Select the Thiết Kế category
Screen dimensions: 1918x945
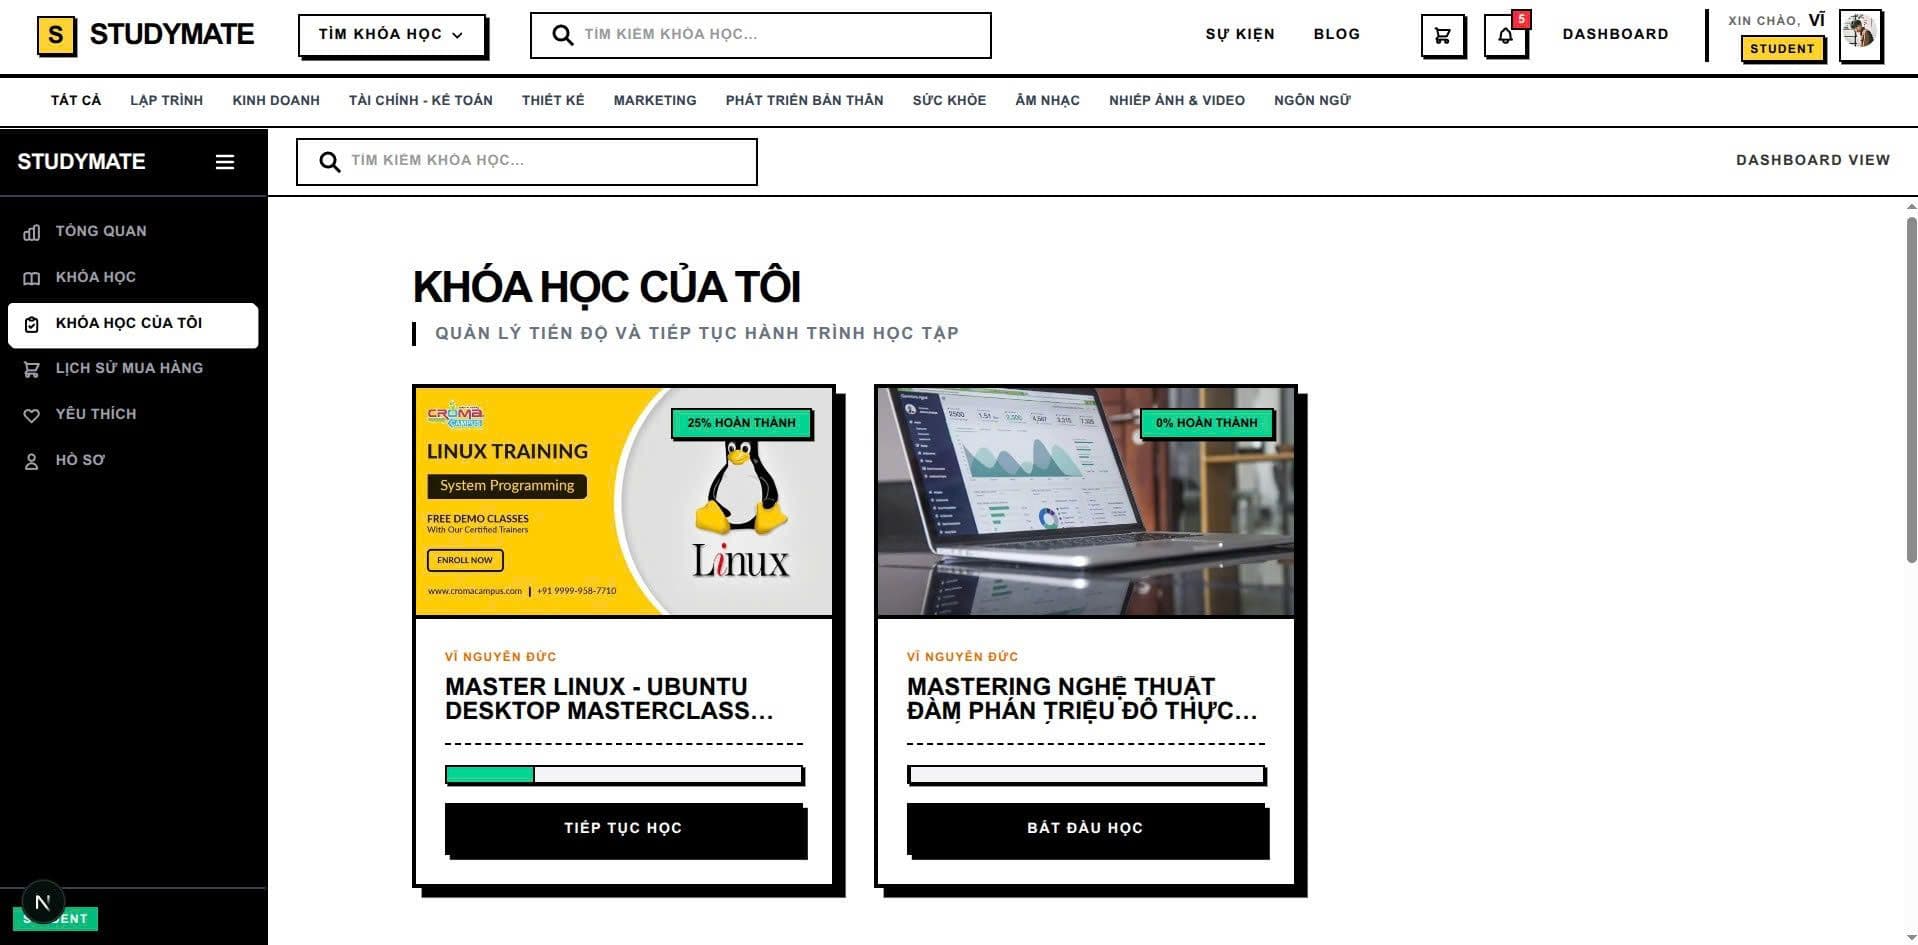click(x=553, y=100)
